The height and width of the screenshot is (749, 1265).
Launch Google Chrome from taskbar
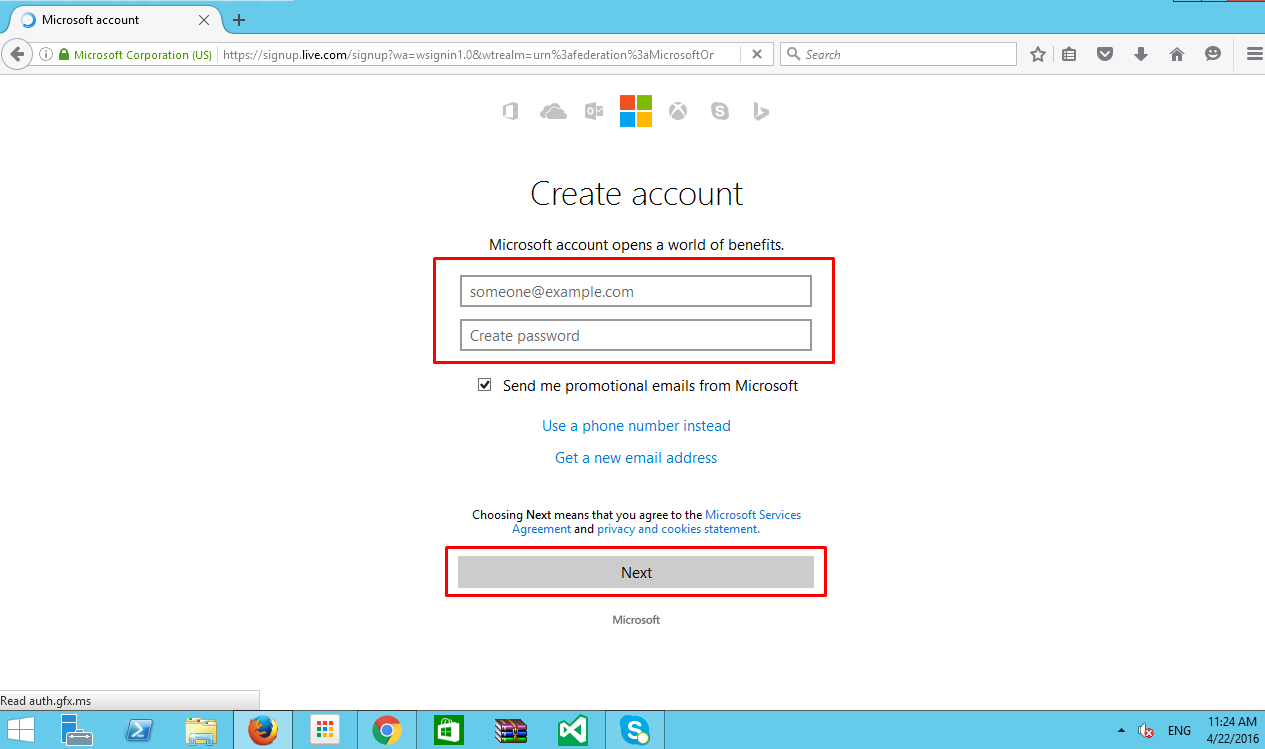[x=386, y=731]
